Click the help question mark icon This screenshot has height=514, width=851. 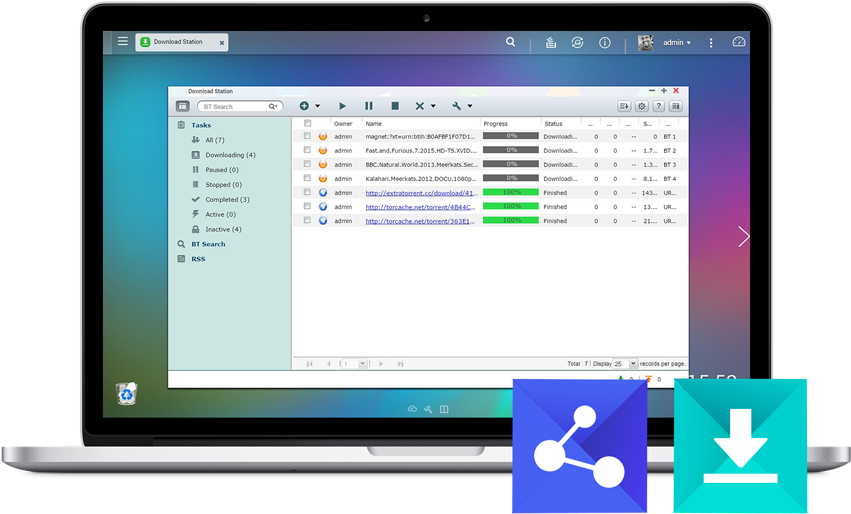[x=659, y=106]
